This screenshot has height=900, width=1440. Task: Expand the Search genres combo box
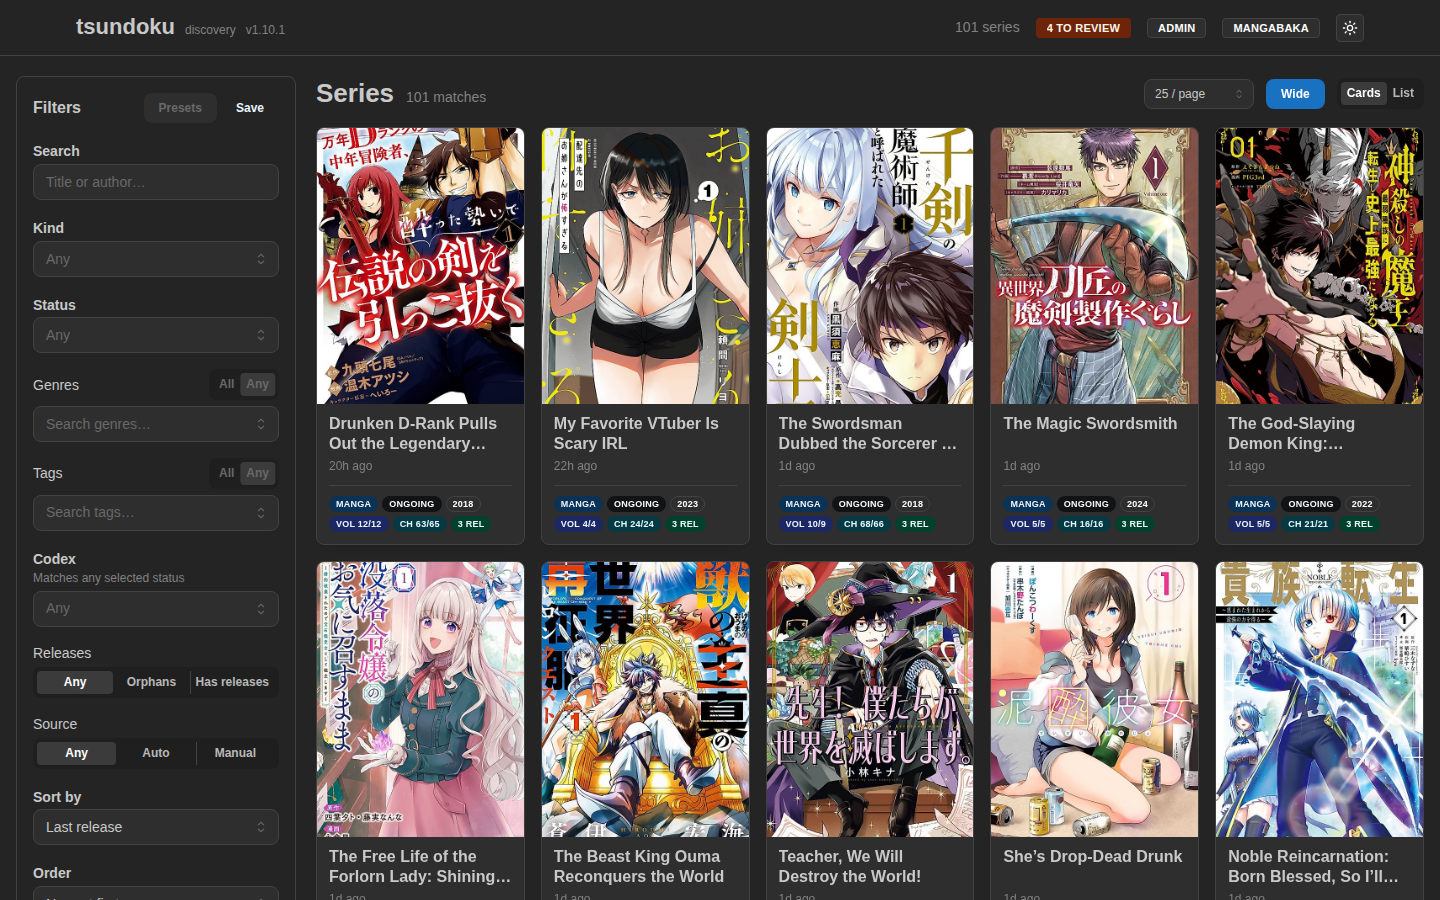tap(156, 424)
